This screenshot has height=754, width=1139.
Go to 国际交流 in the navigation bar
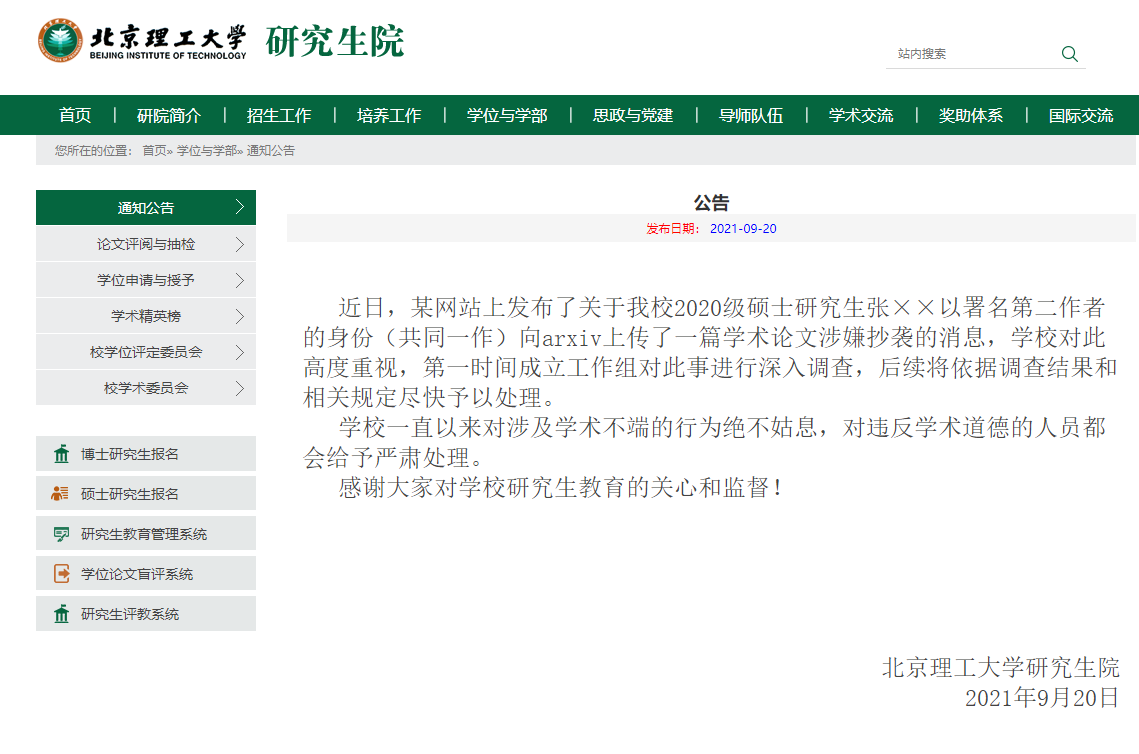1080,116
